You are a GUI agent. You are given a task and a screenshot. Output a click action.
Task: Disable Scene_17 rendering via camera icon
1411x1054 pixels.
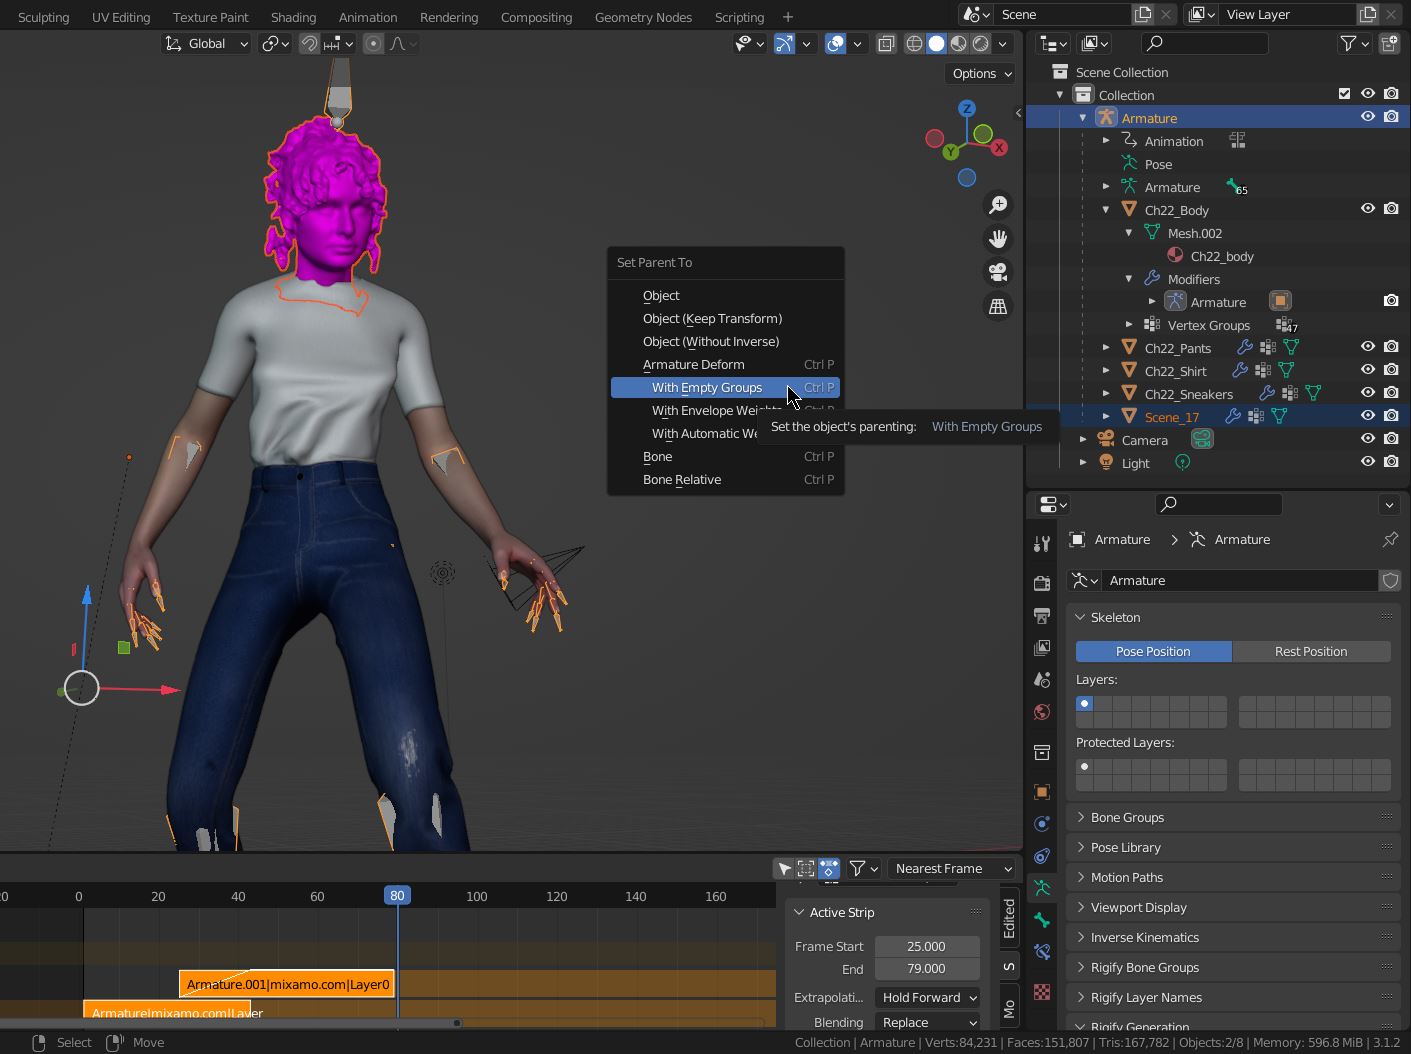(1391, 416)
